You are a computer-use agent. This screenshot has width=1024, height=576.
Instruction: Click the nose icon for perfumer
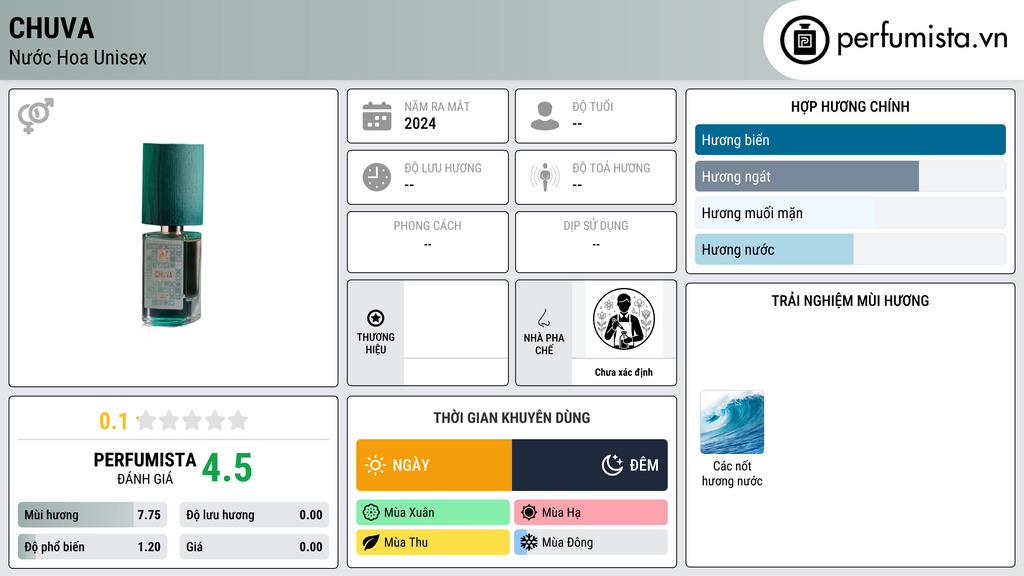click(x=543, y=318)
